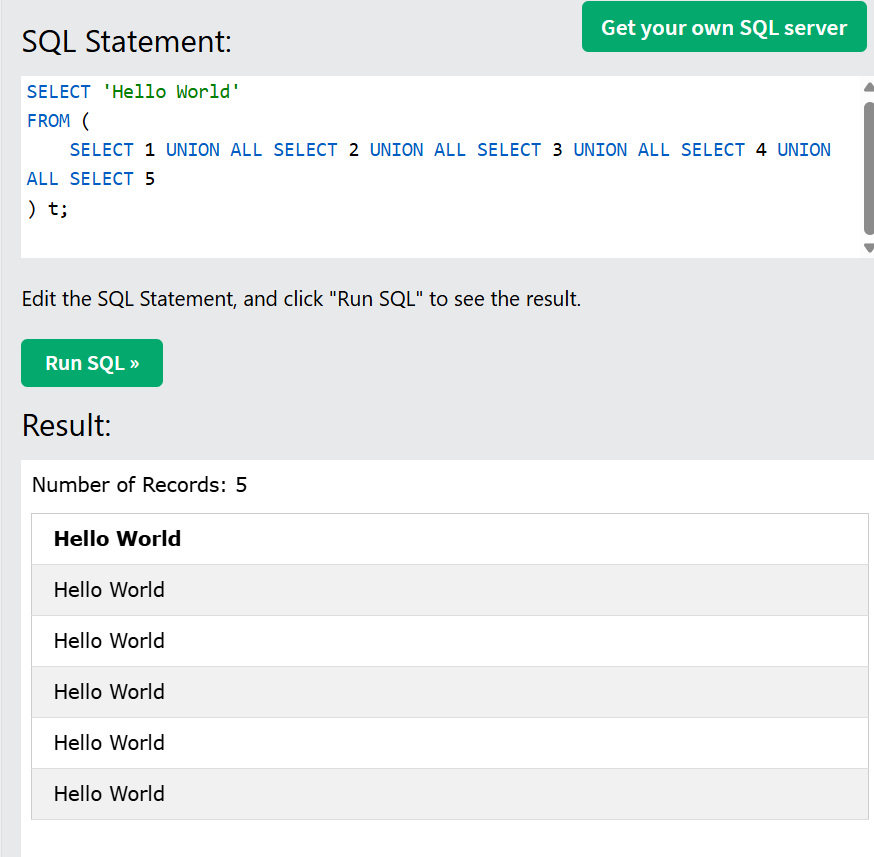Click the SQL editor vertical scrollbar thumb
874x857 pixels.
click(x=867, y=165)
